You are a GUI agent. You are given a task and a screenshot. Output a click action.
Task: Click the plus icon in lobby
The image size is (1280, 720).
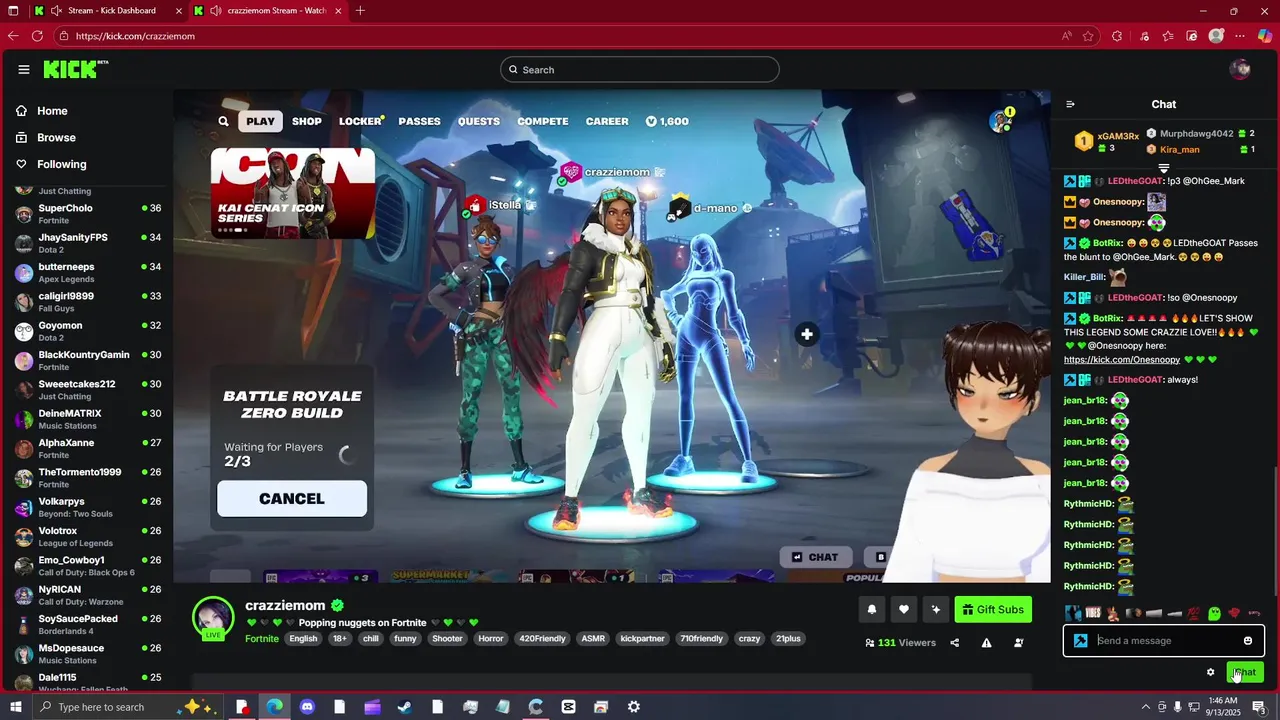[807, 334]
